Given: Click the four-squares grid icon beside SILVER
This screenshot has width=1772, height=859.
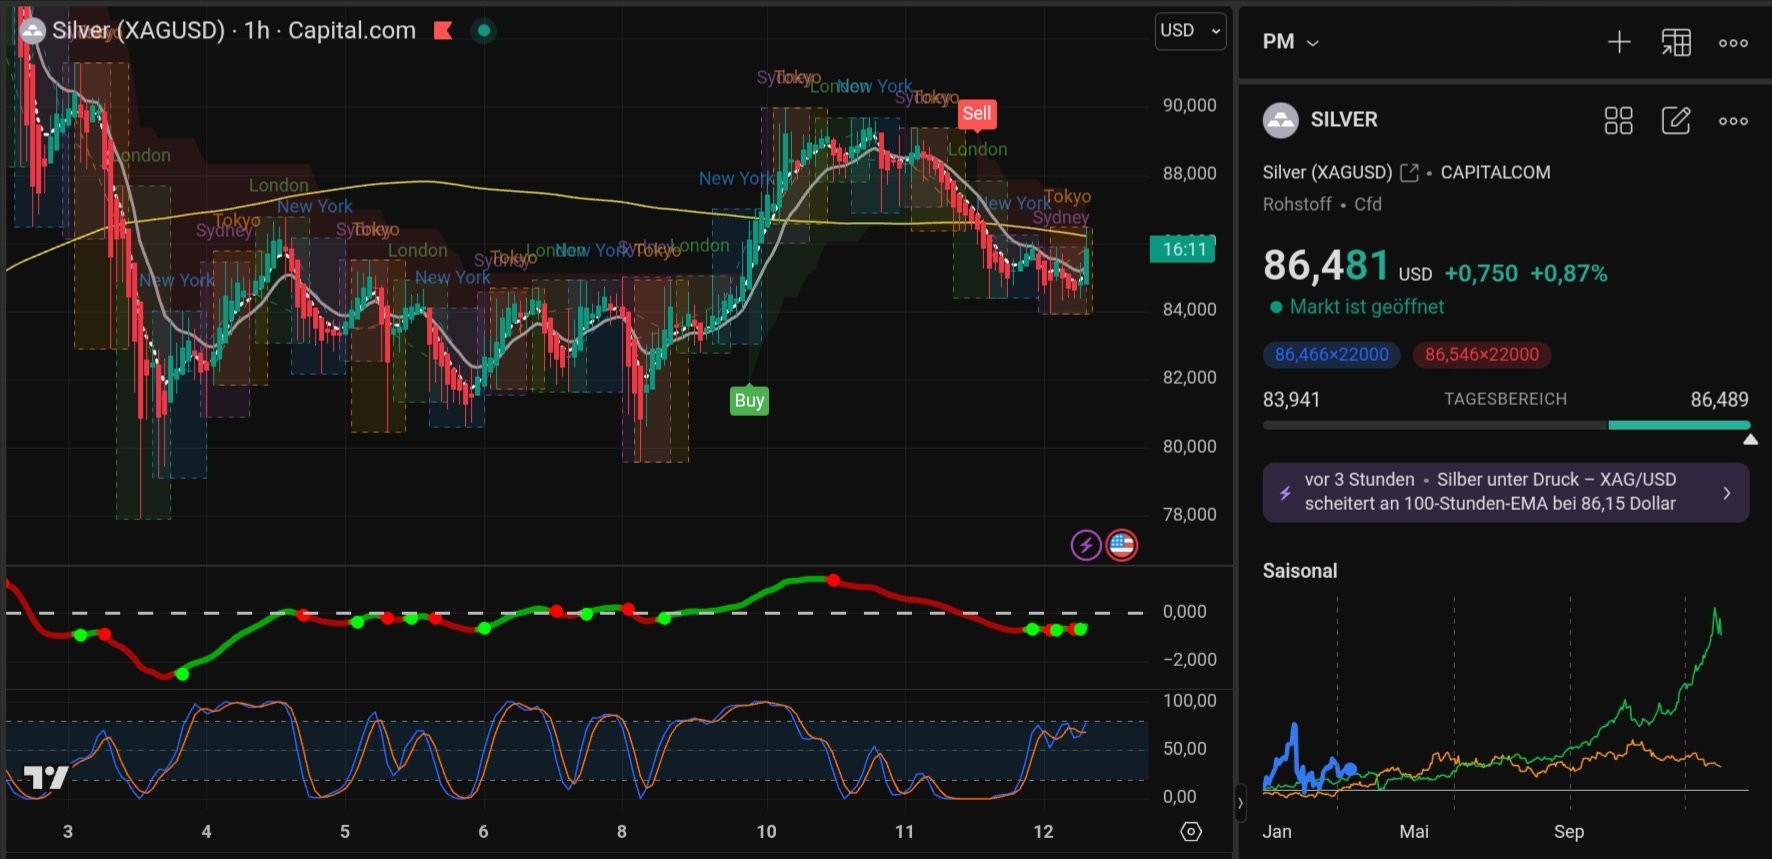Looking at the screenshot, I should click(1618, 121).
